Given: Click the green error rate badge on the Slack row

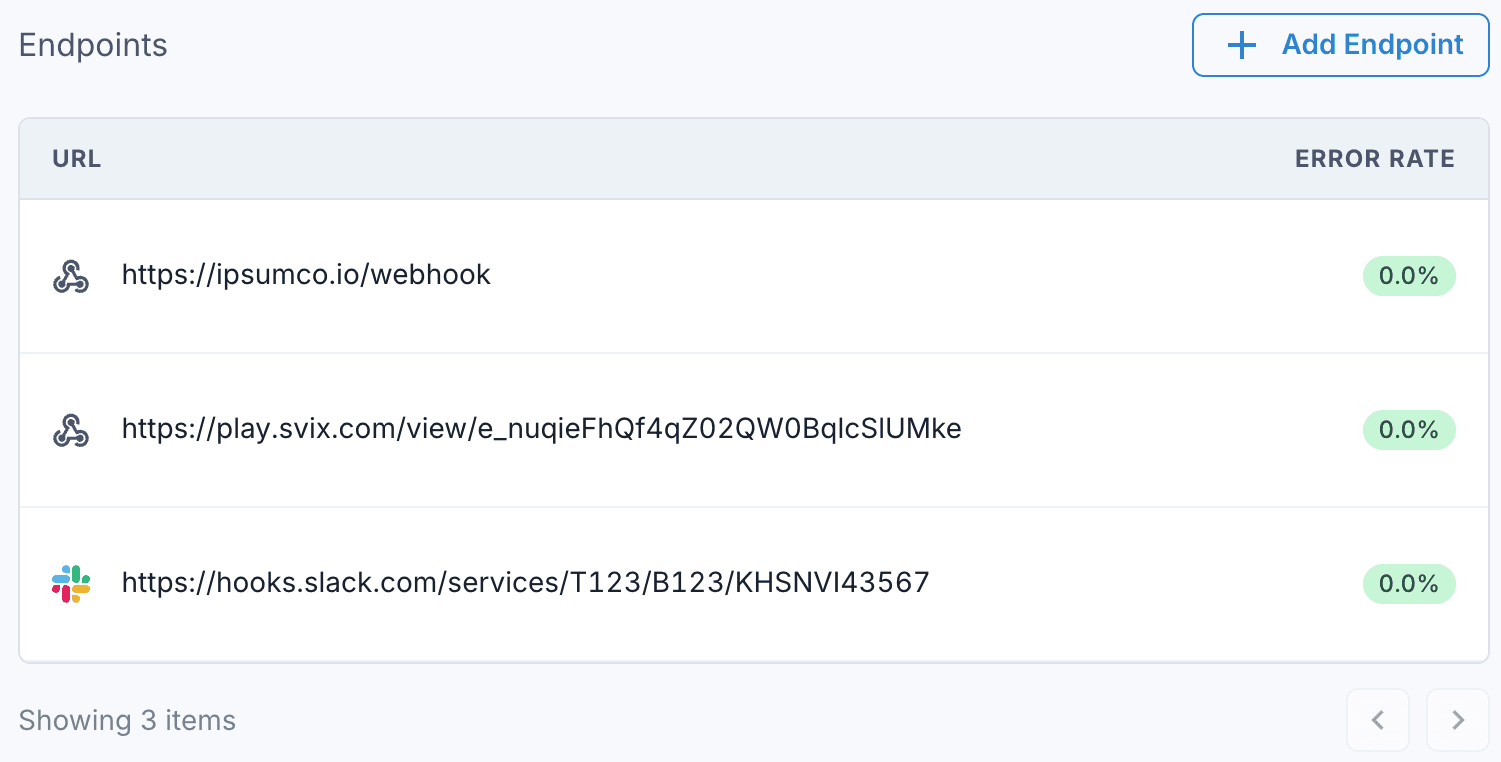Looking at the screenshot, I should pyautogui.click(x=1409, y=584).
